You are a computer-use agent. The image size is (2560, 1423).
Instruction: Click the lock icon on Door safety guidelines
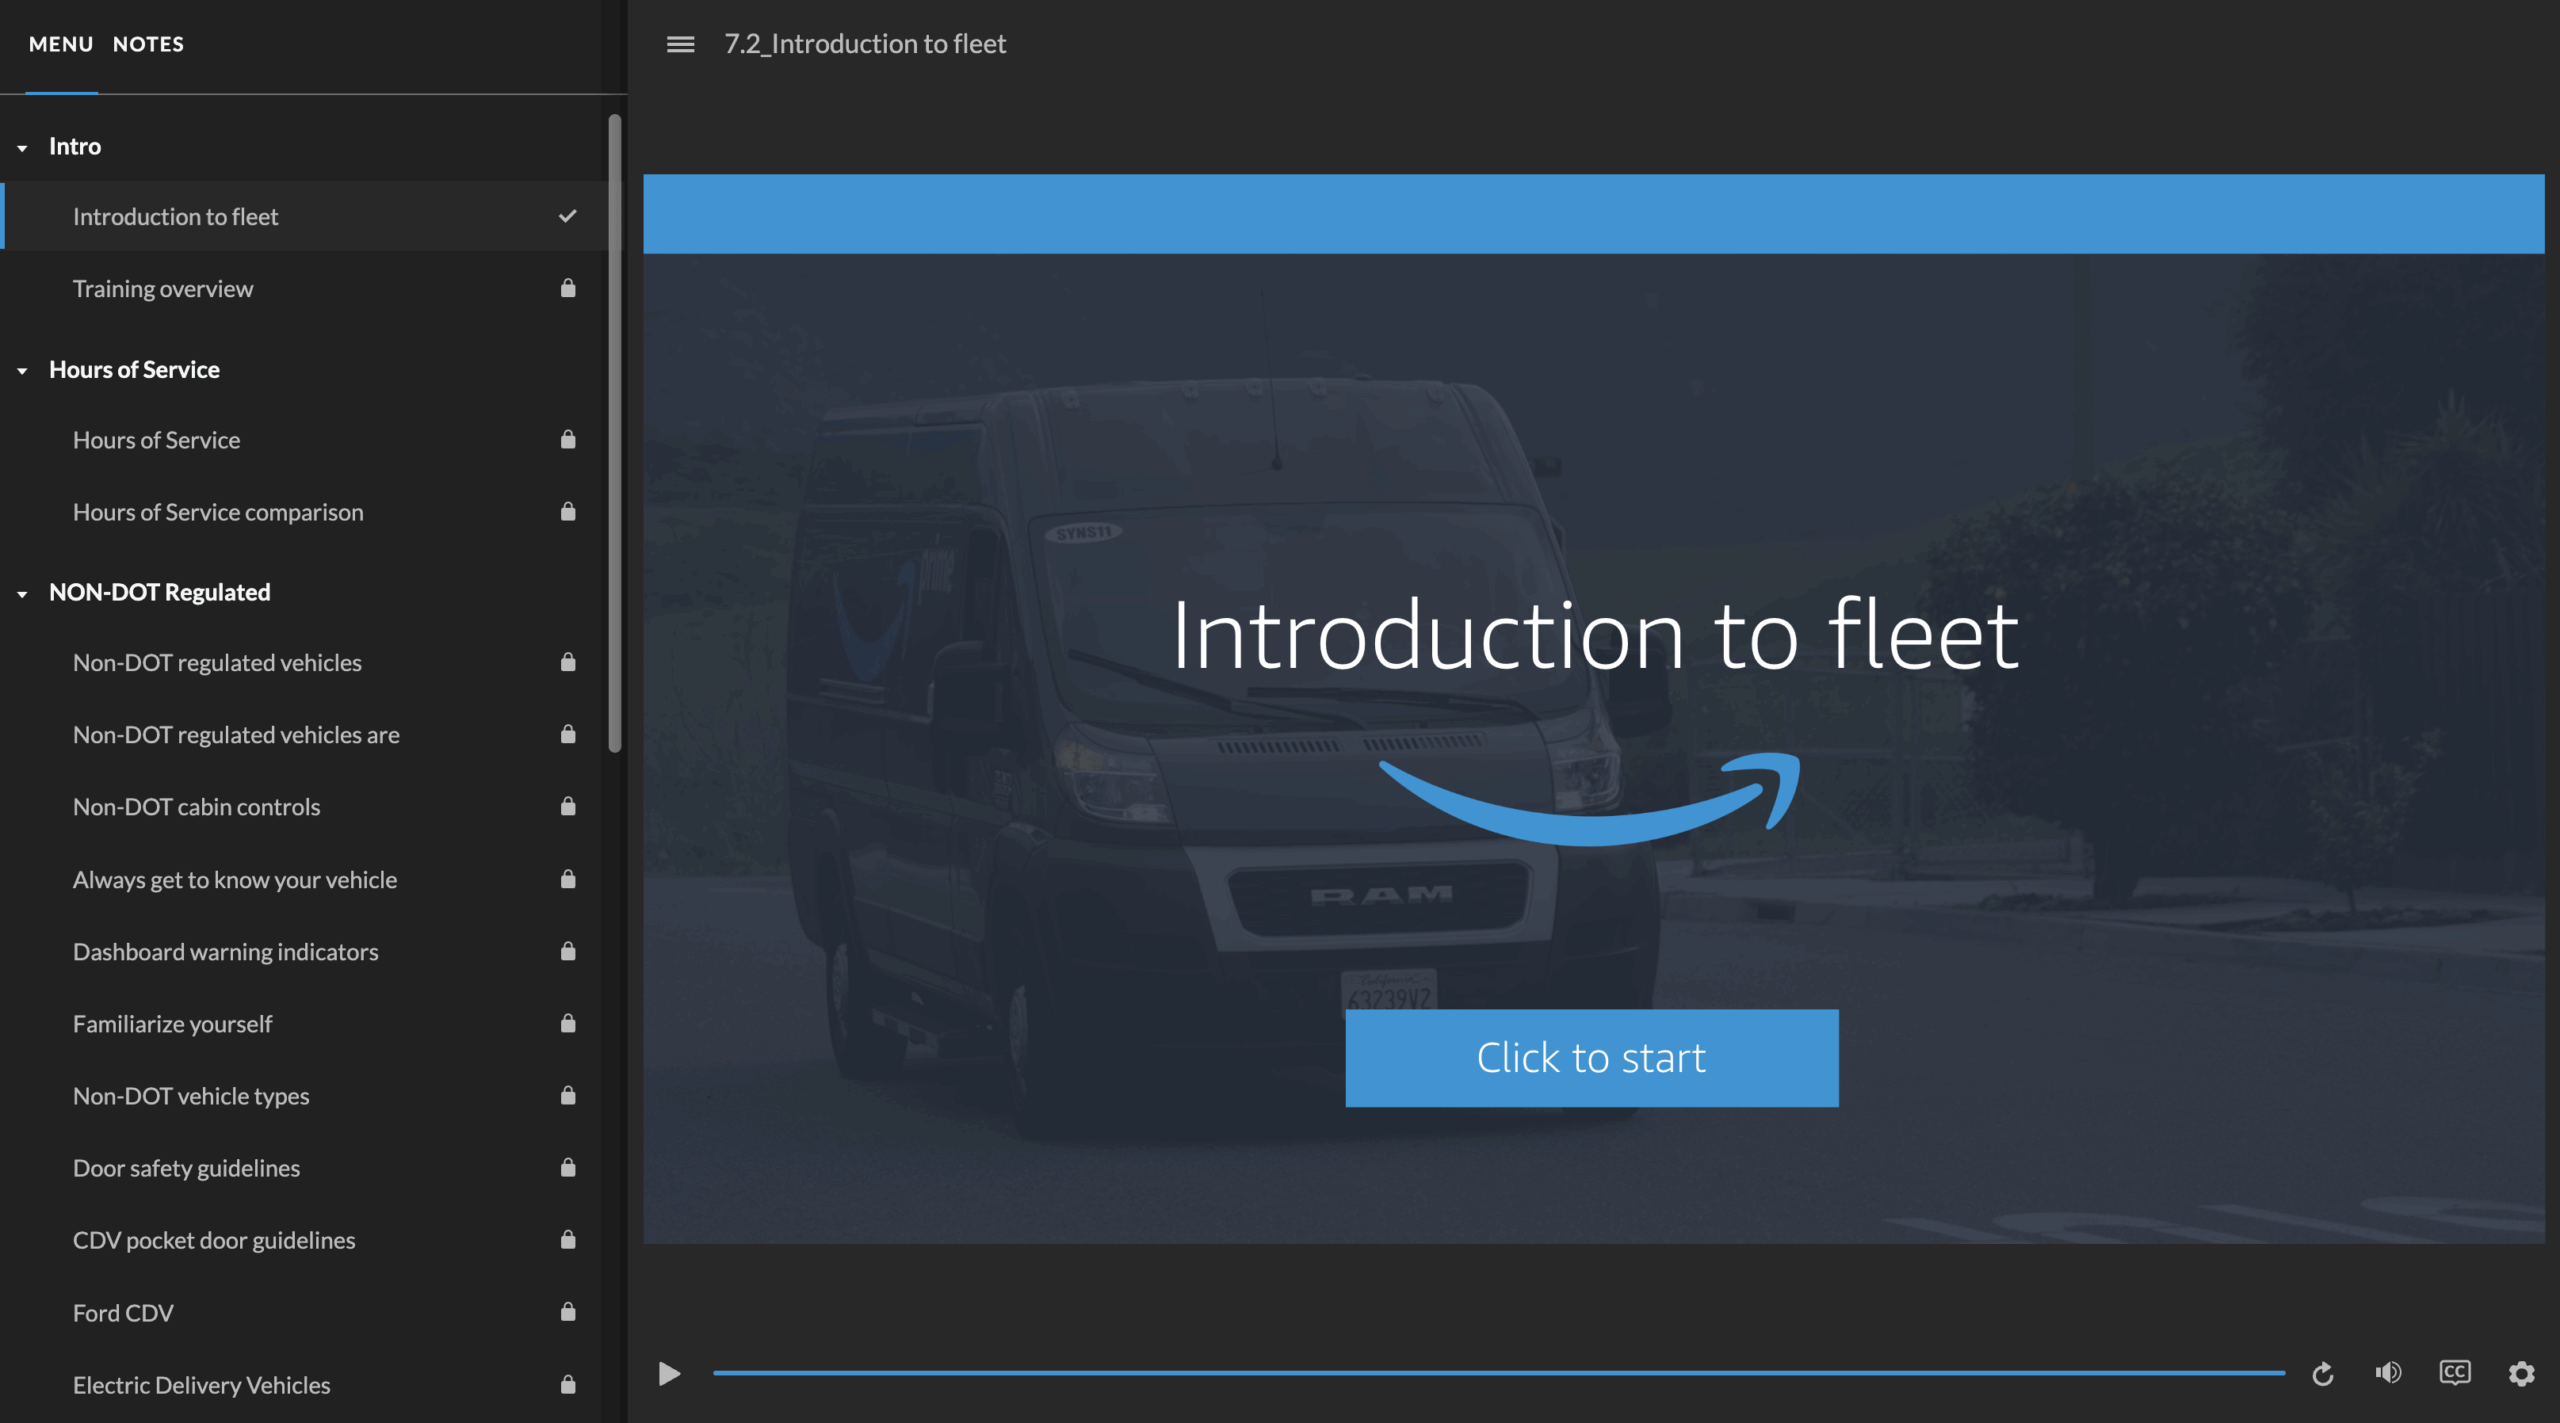(568, 1167)
